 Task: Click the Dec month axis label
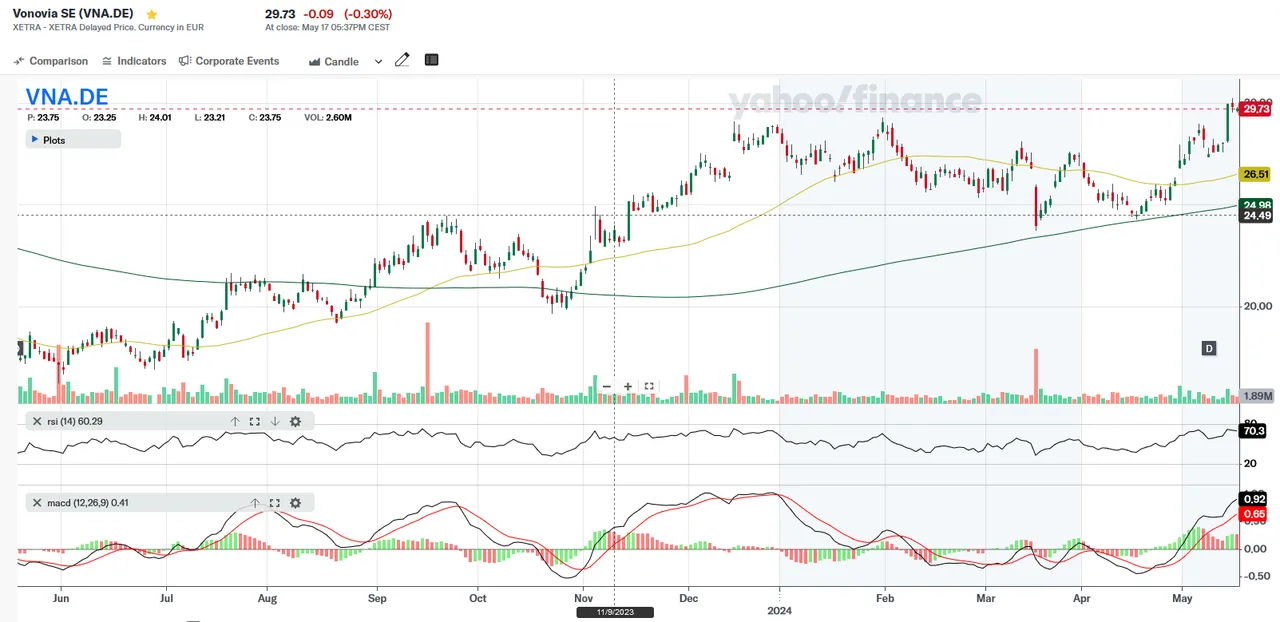689,598
